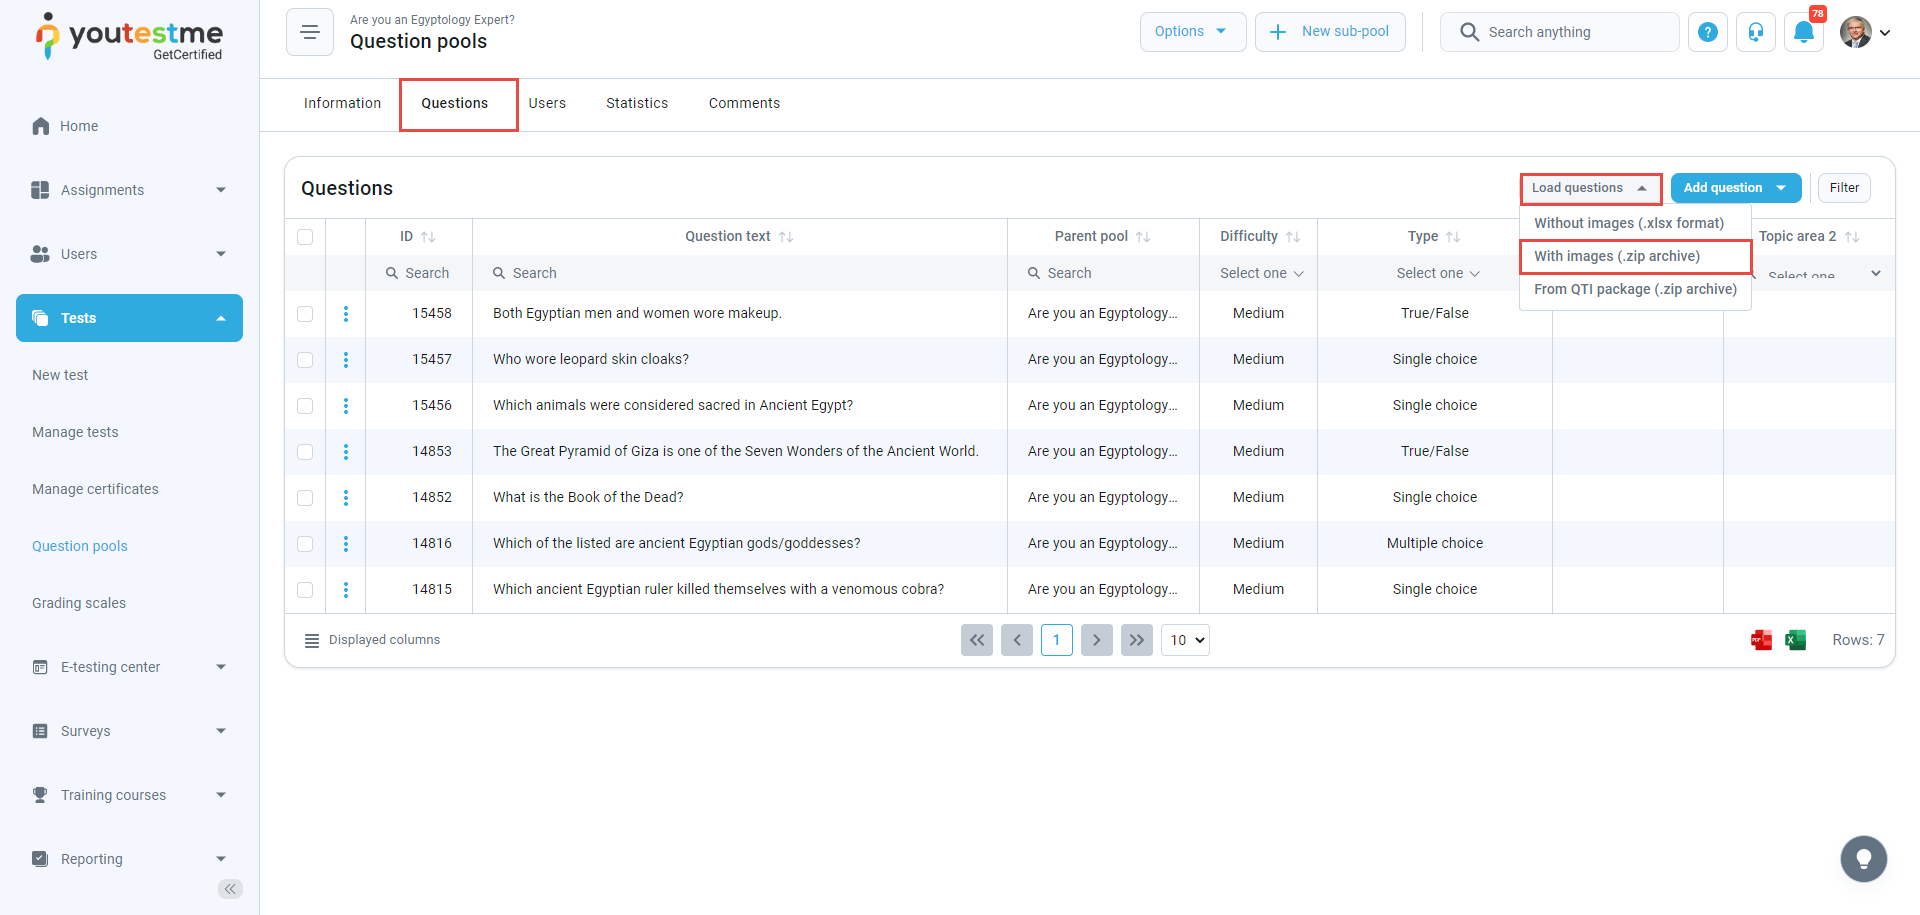Click the New sub-pool button
The height and width of the screenshot is (915, 1920).
coord(1330,32)
